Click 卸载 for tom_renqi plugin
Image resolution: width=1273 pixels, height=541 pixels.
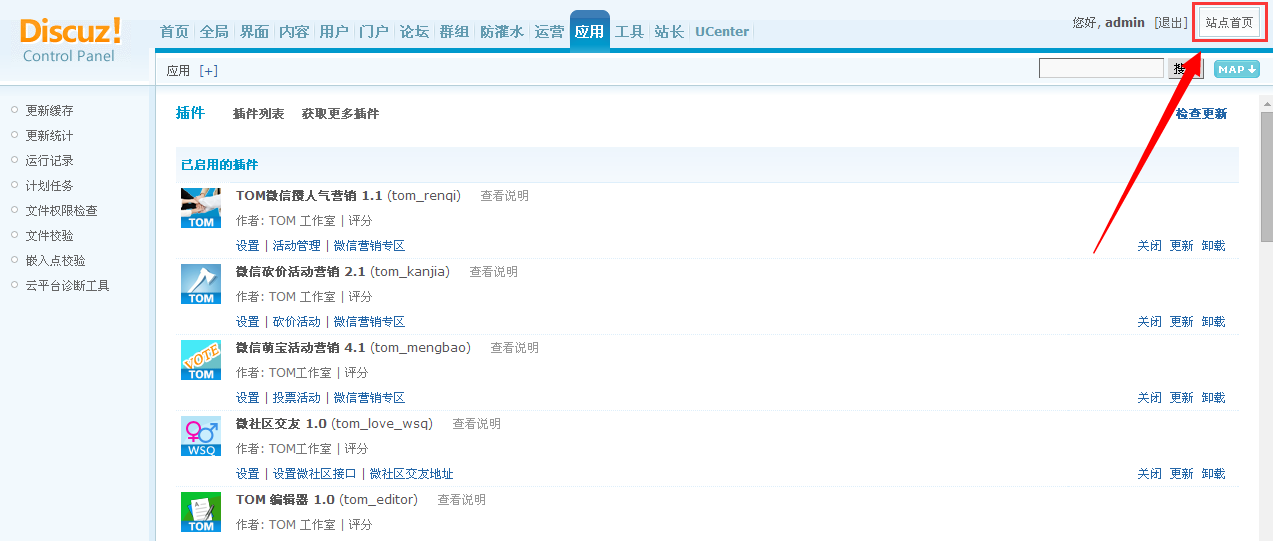(x=1213, y=246)
